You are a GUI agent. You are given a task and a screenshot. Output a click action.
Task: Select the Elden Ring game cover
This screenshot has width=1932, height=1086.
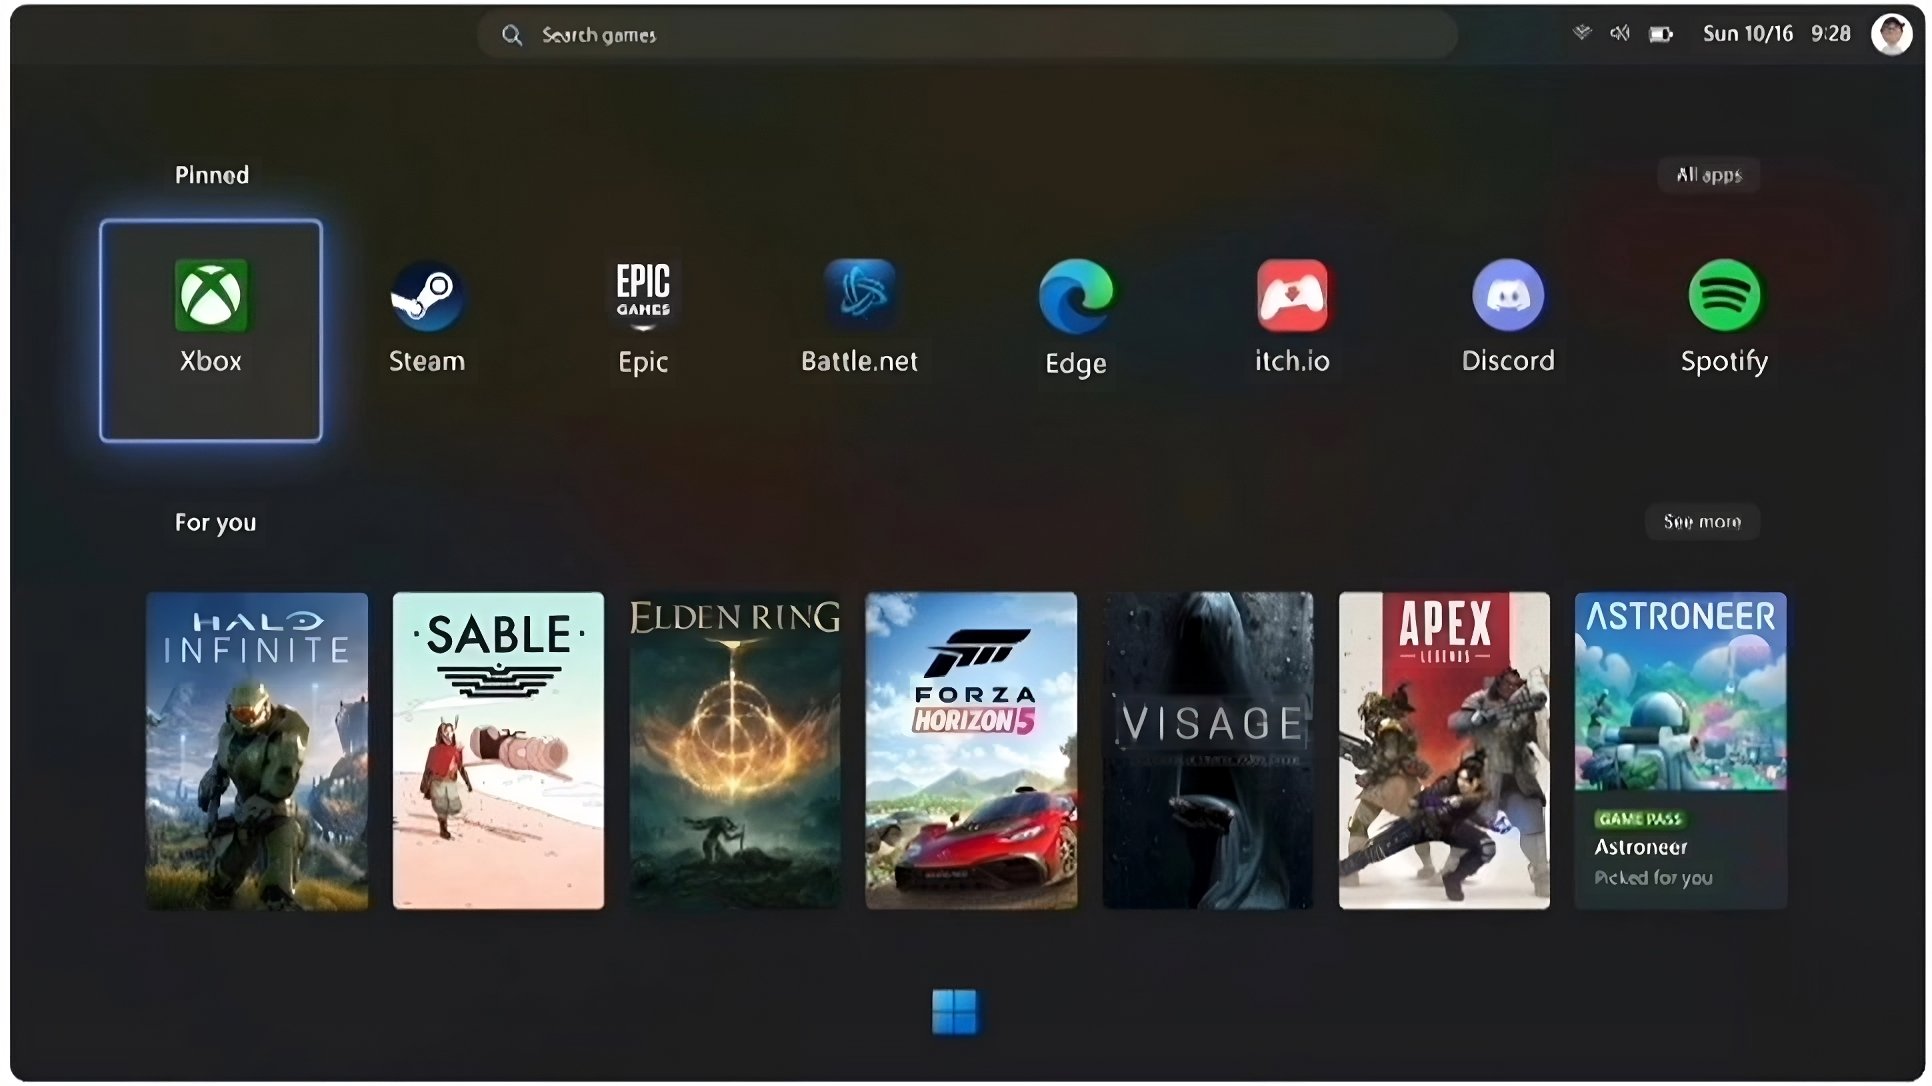pos(735,750)
